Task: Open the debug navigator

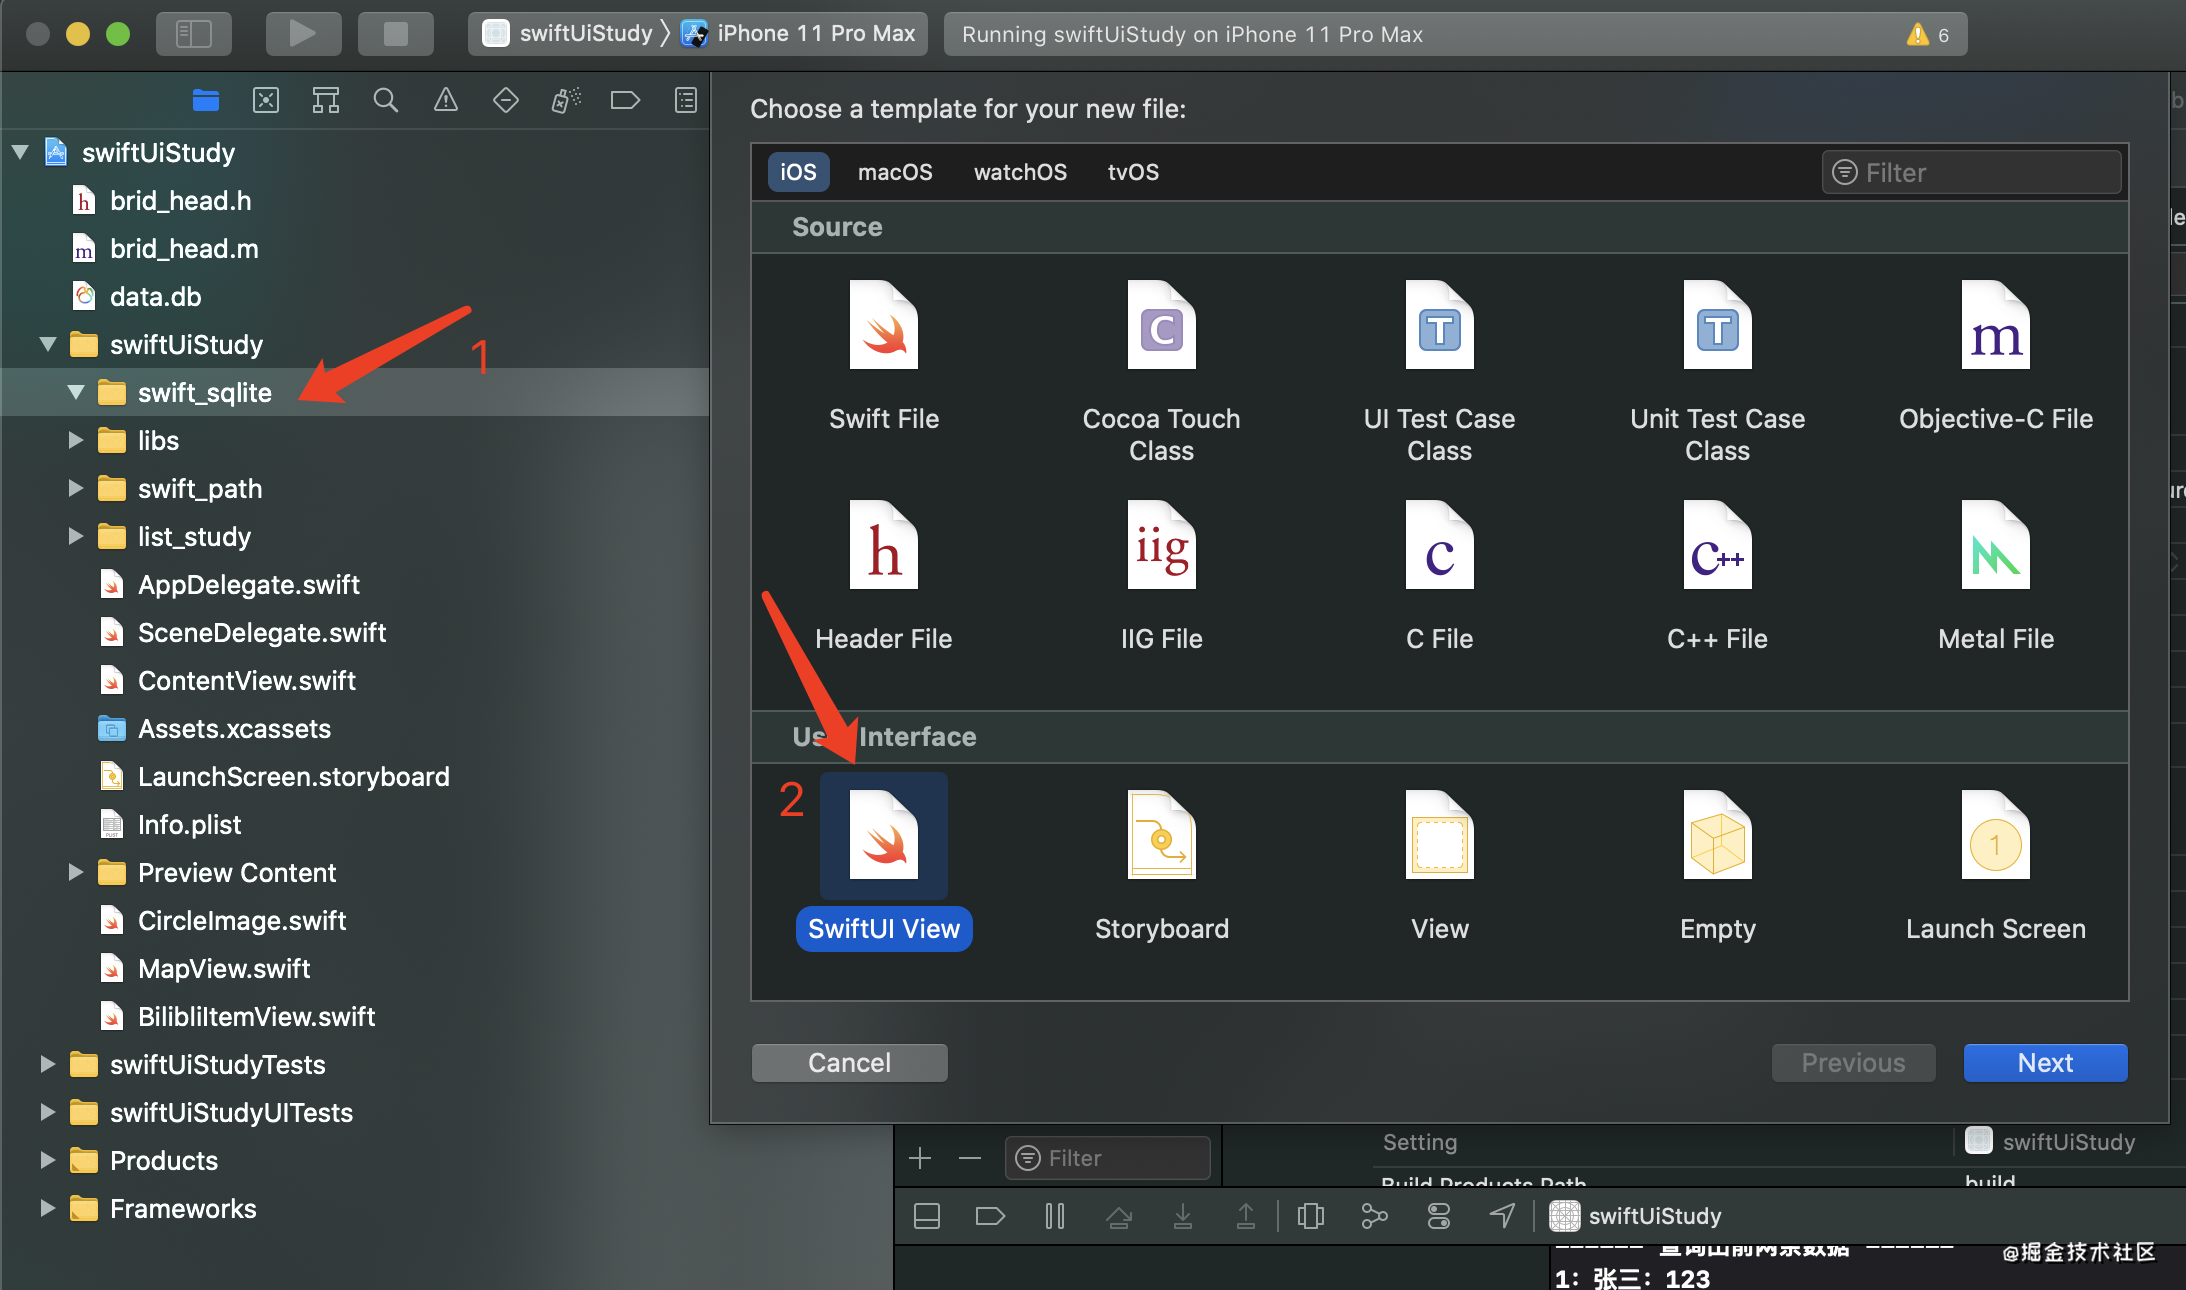Action: click(566, 100)
